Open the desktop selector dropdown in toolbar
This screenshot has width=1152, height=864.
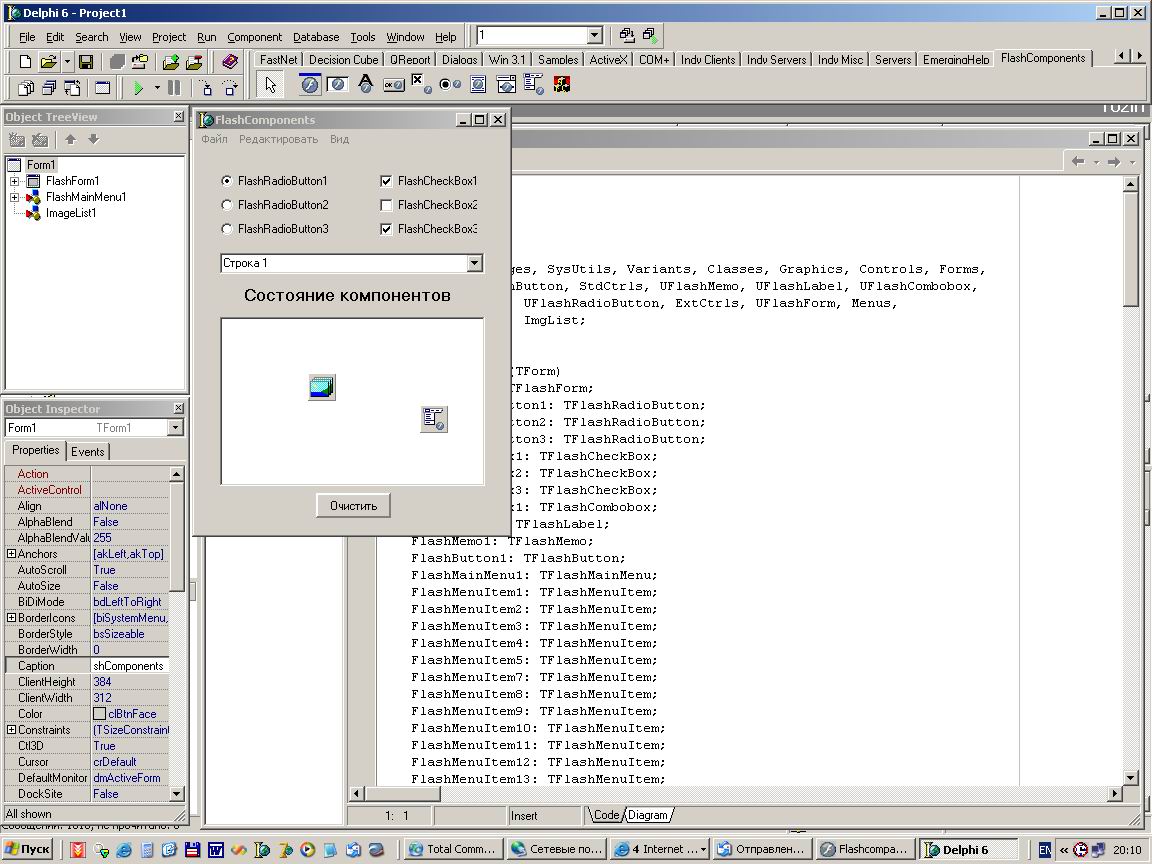click(594, 35)
